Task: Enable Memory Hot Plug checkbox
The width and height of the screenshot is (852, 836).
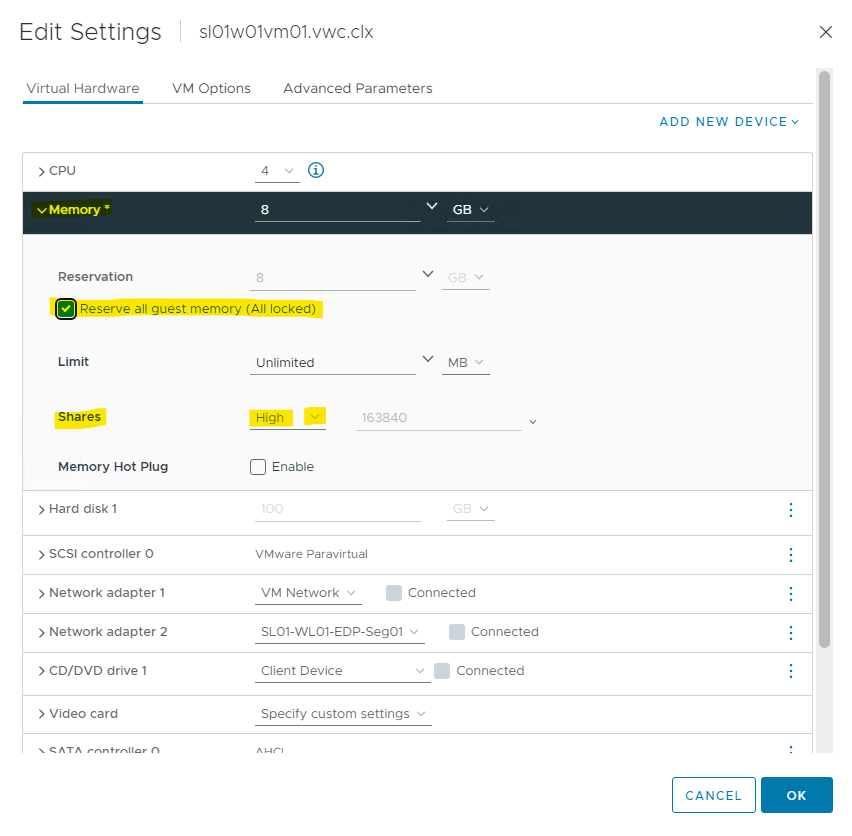Action: 258,467
